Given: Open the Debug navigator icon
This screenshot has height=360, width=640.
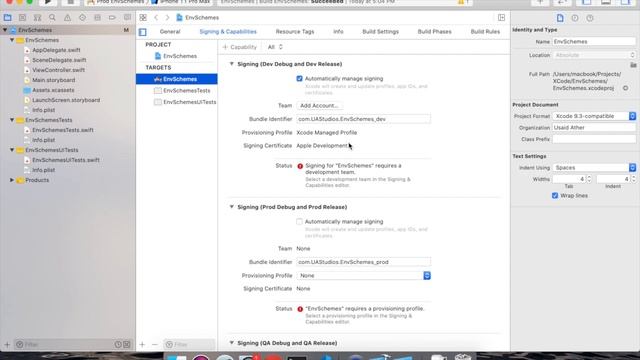Looking at the screenshot, I should [97, 18].
